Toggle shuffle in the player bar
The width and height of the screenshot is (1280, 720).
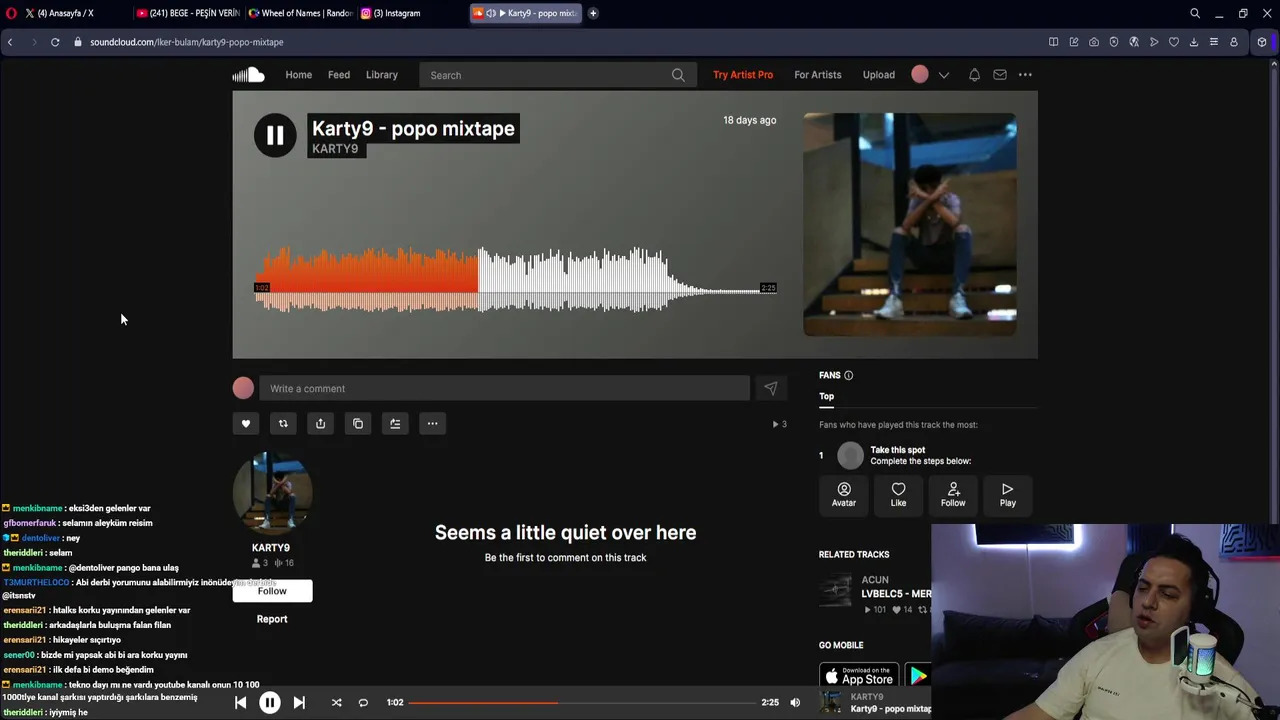[336, 703]
